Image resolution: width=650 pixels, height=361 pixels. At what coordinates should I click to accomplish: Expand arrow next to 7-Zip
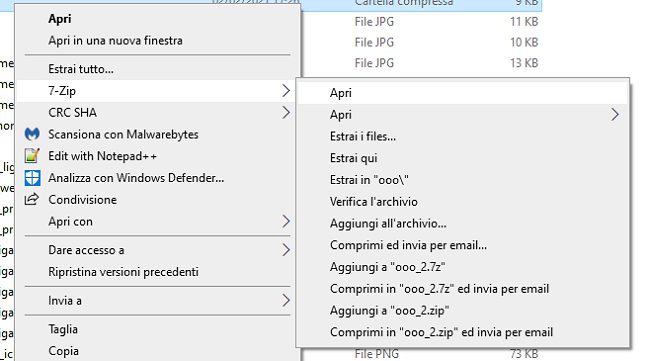click(x=286, y=91)
